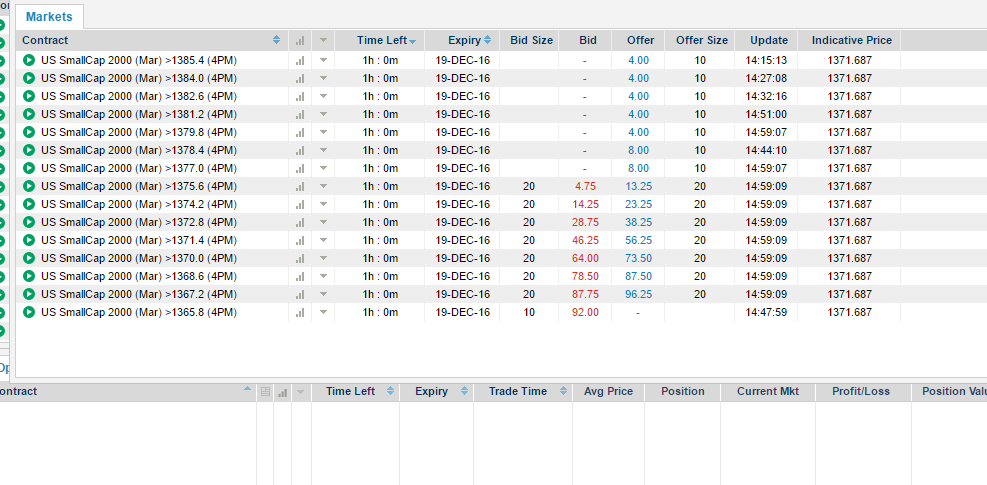This screenshot has width=987, height=485.
Task: Click Position column header in lower table
Action: [682, 391]
